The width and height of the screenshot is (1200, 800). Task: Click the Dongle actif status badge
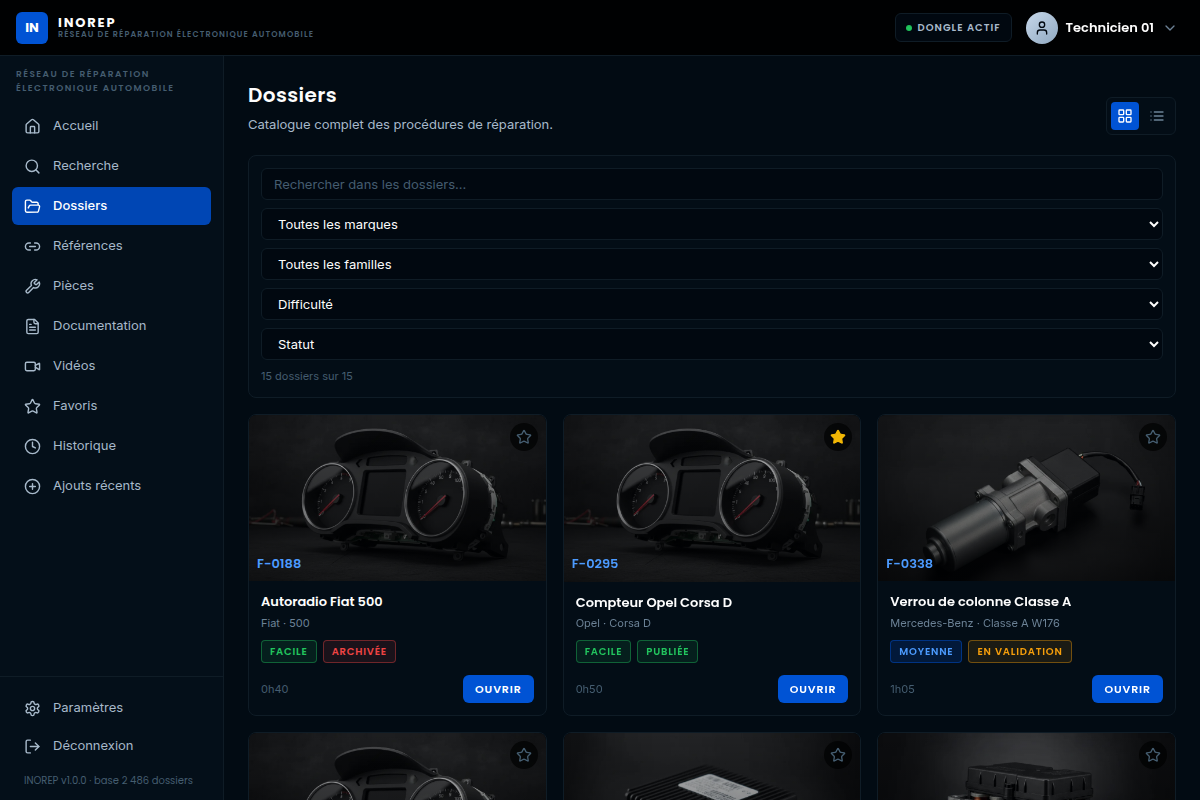pyautogui.click(x=953, y=28)
